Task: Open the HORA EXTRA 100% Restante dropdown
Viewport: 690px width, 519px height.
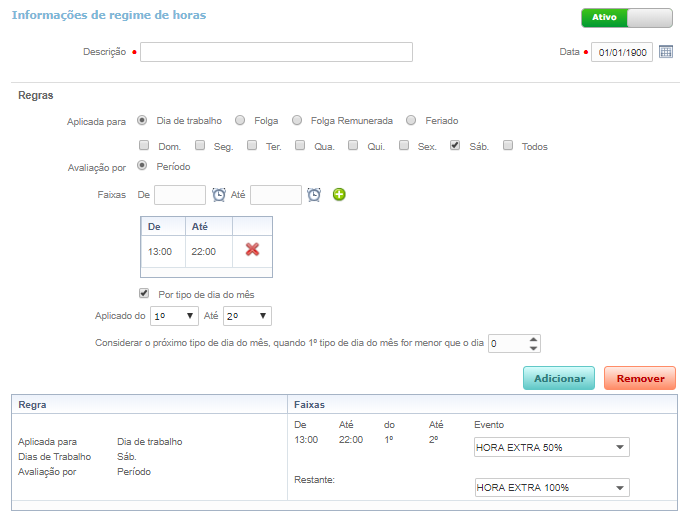Action: (552, 488)
